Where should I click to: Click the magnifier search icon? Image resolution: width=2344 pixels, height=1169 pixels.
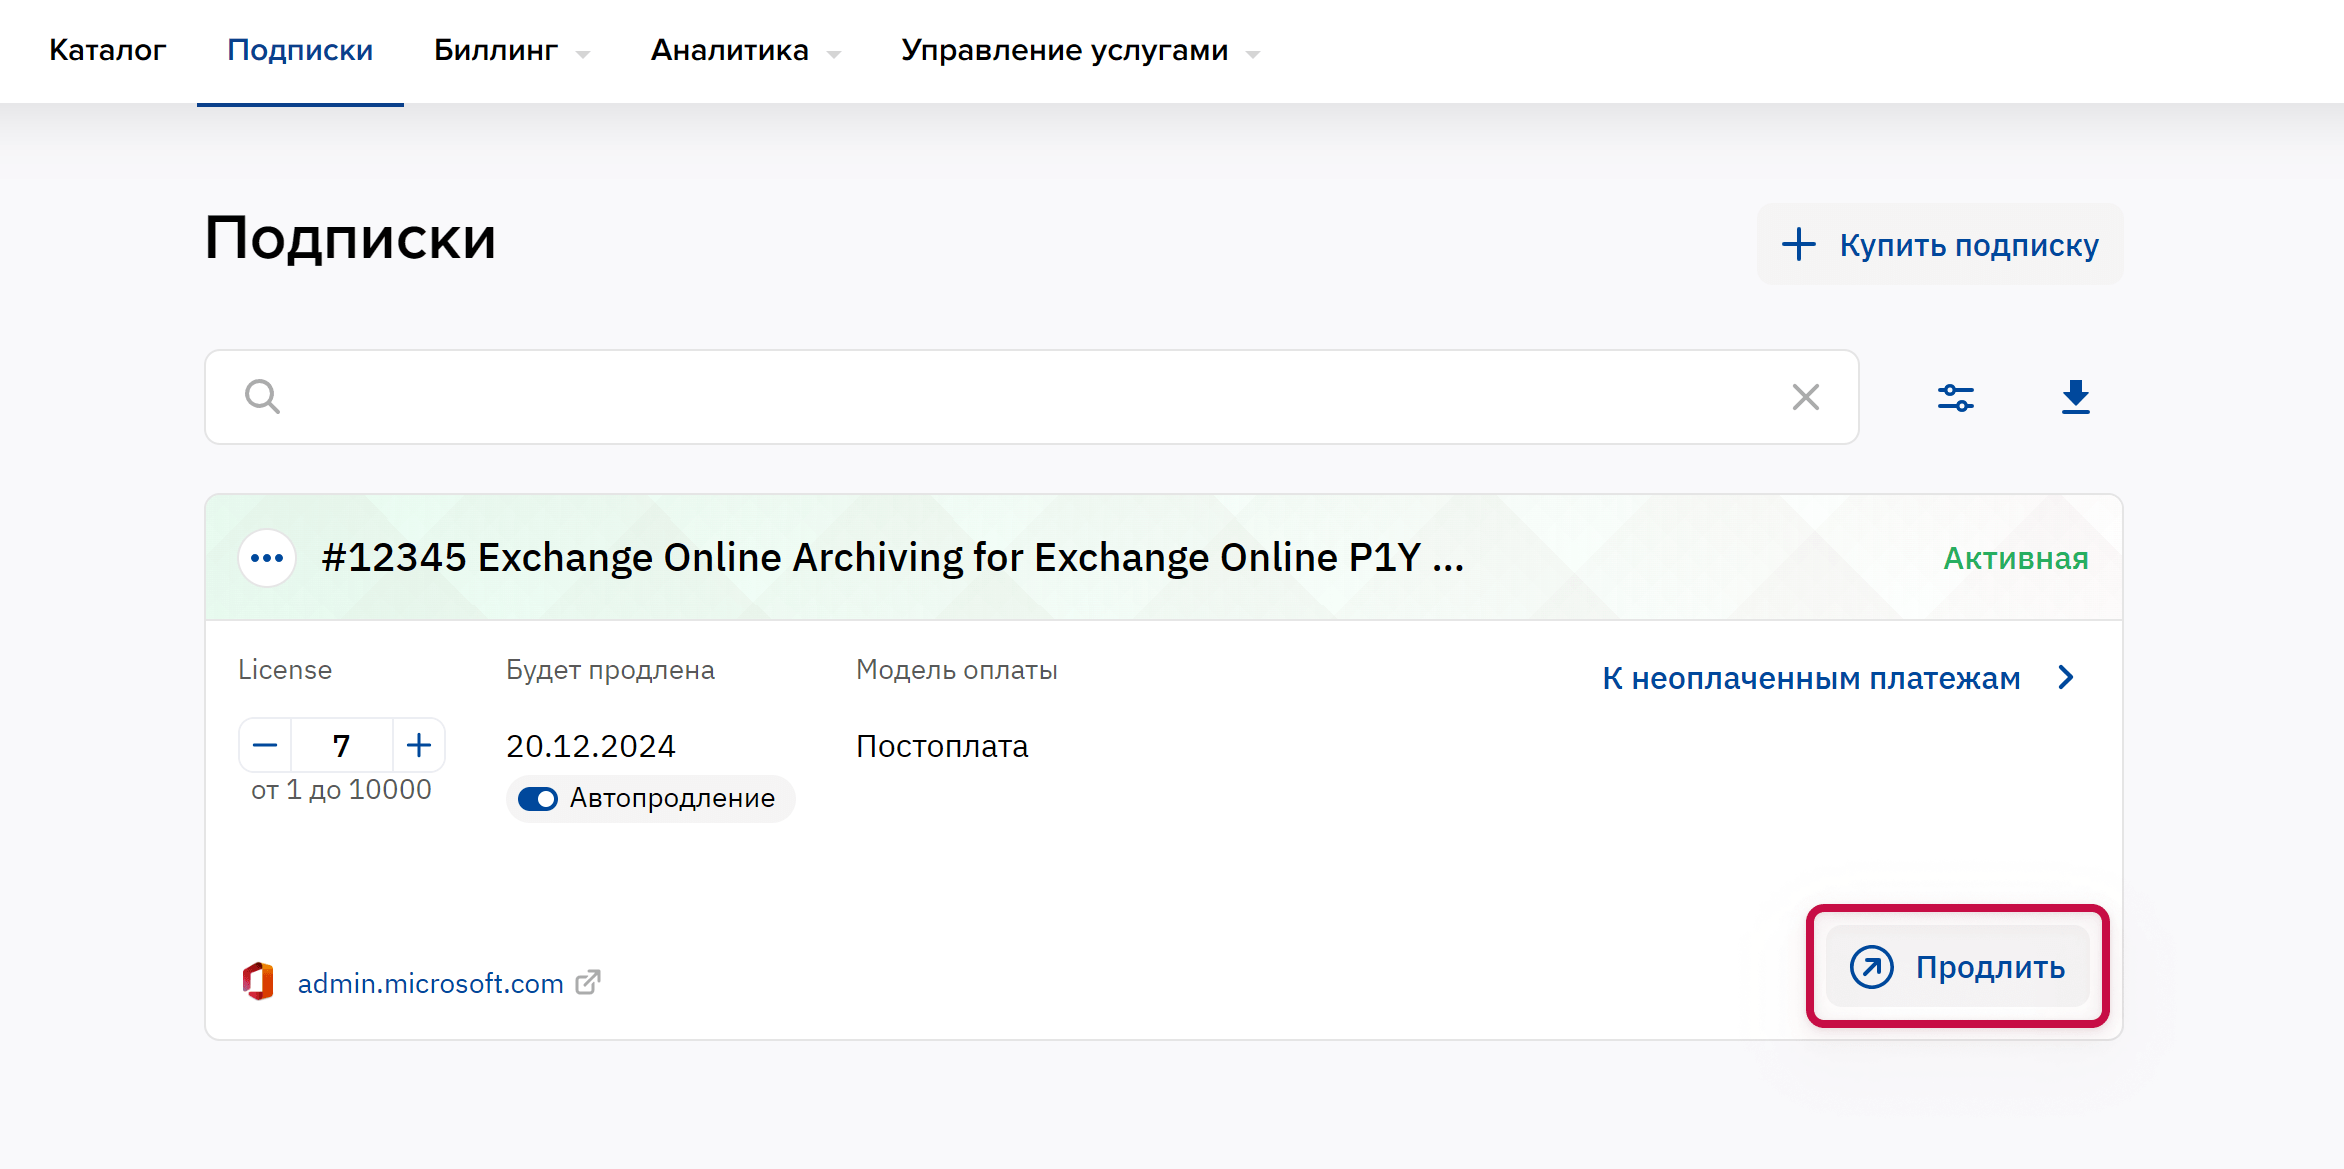click(262, 397)
